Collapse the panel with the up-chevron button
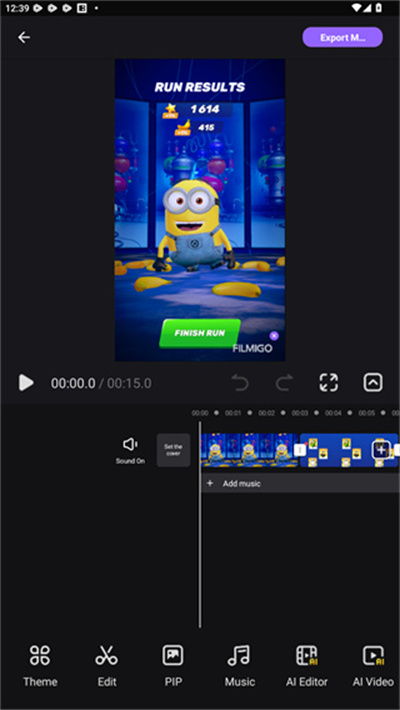 373,383
